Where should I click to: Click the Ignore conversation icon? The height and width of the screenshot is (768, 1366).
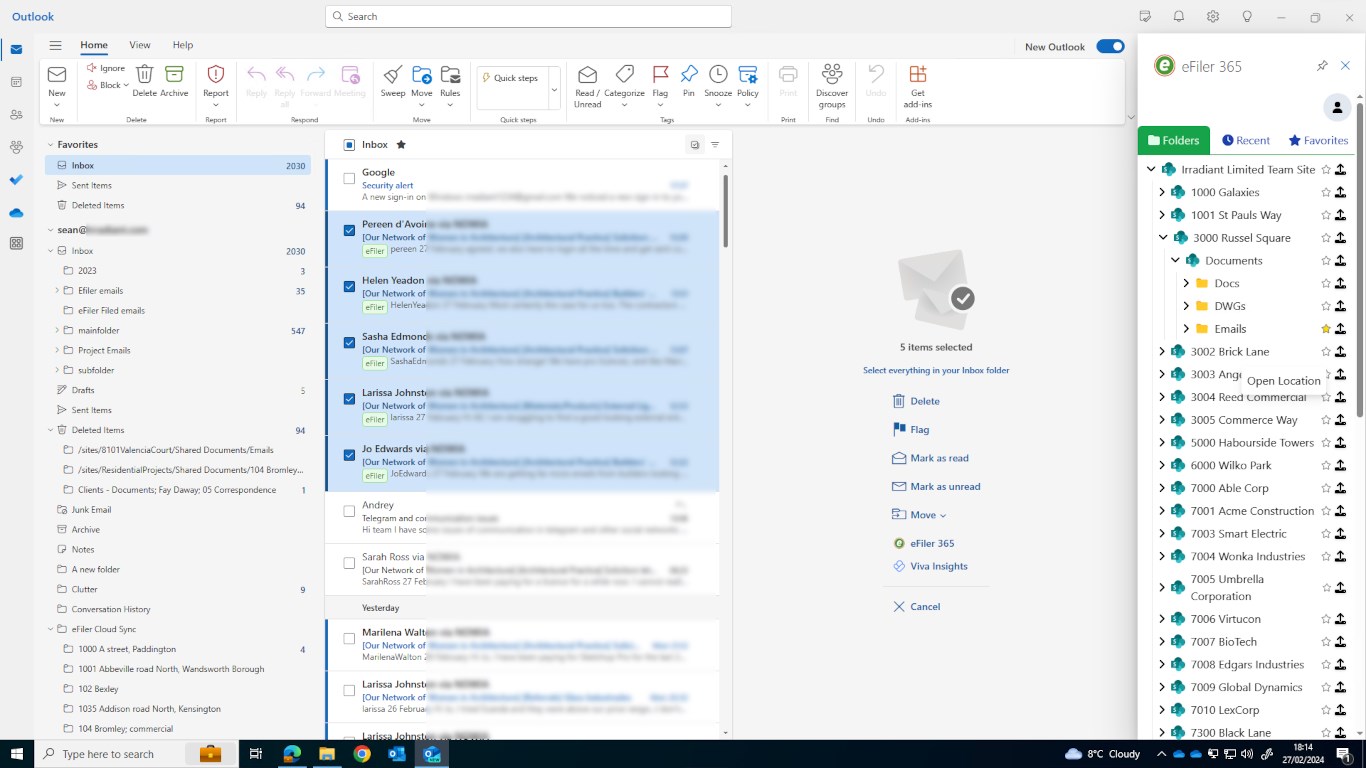click(92, 68)
